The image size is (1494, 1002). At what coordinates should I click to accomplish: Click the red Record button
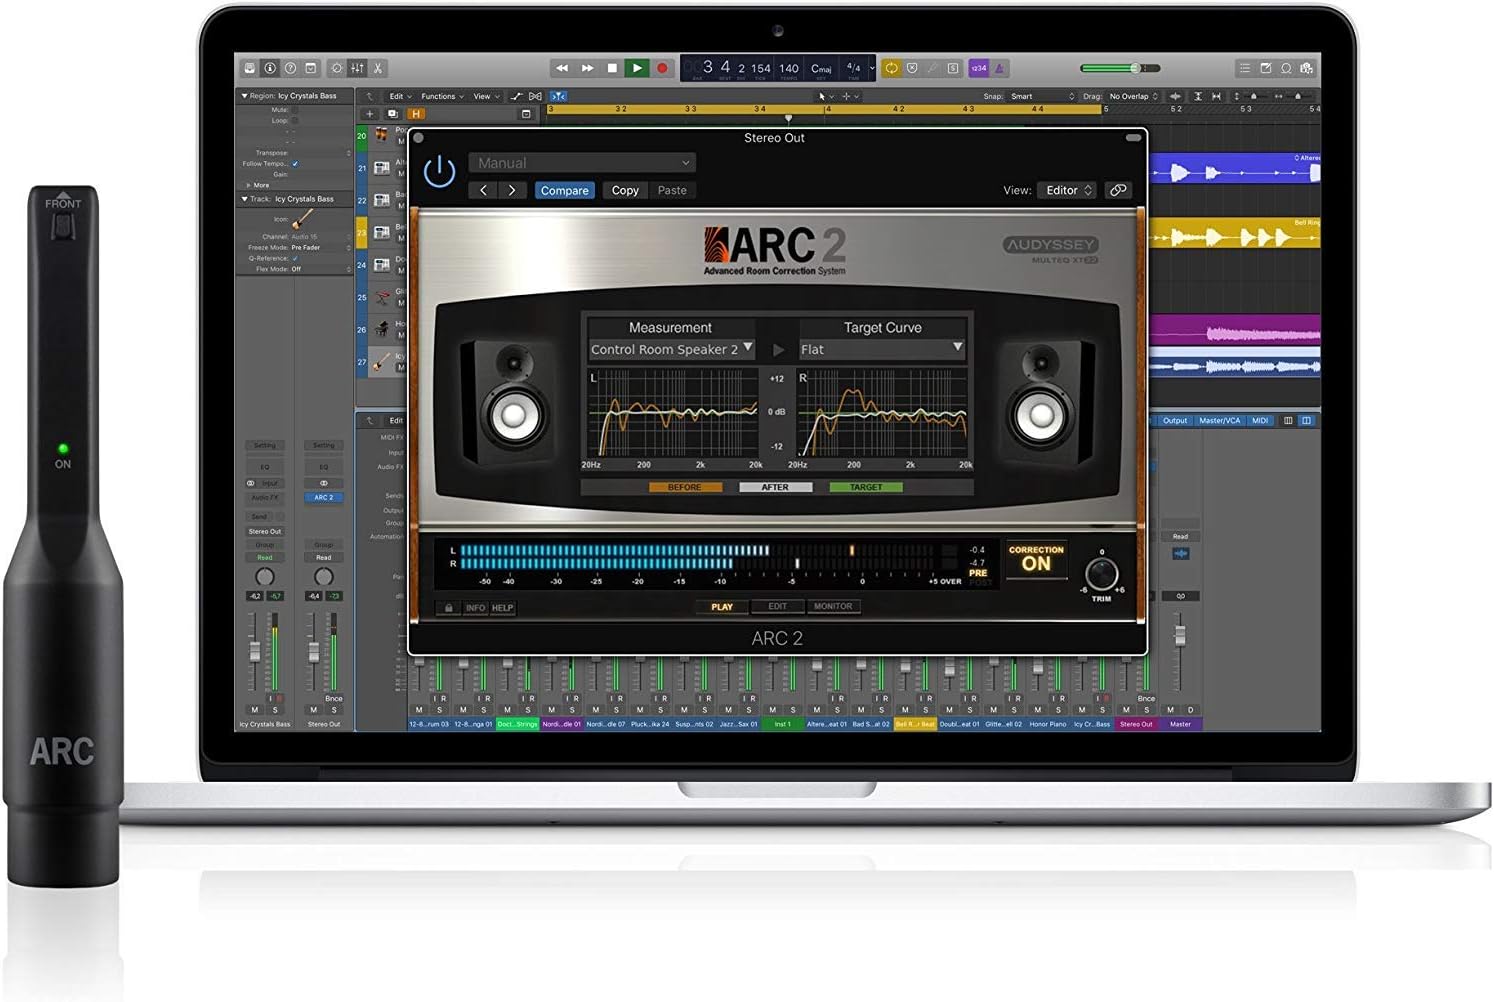point(661,68)
